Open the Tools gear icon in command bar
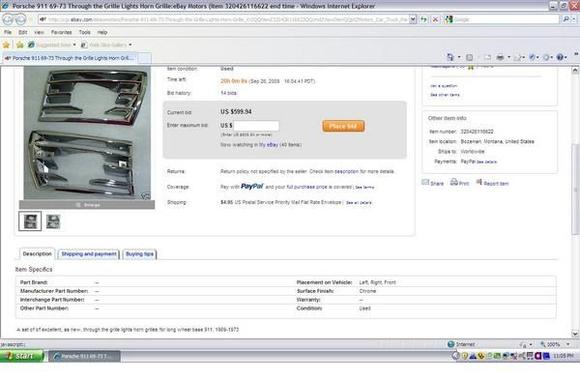The height and width of the screenshot is (383, 580). click(x=546, y=57)
